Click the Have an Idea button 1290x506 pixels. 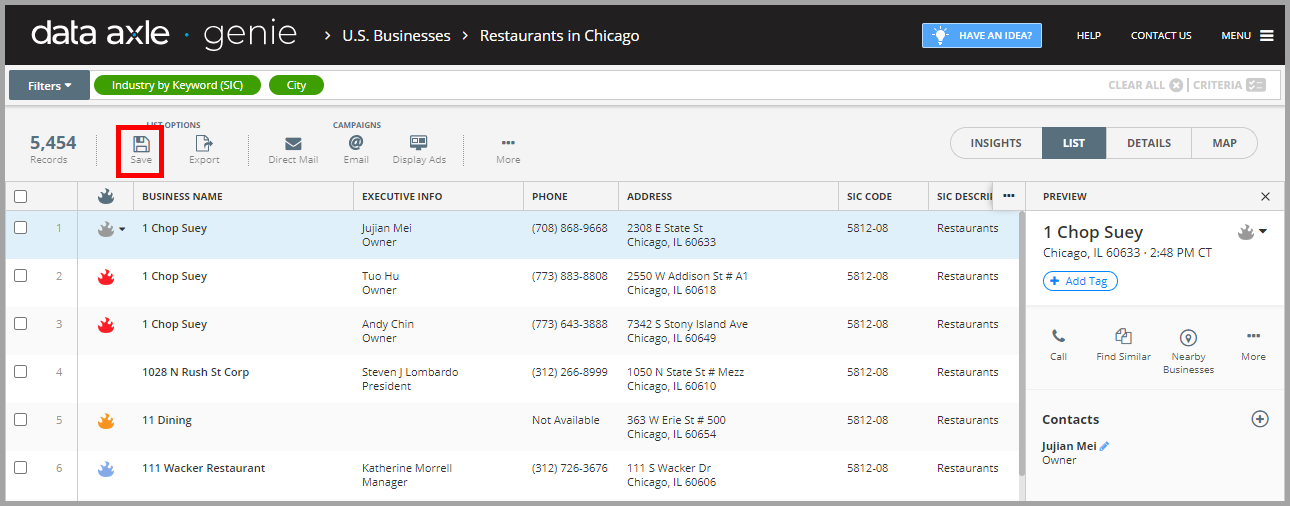tap(982, 35)
